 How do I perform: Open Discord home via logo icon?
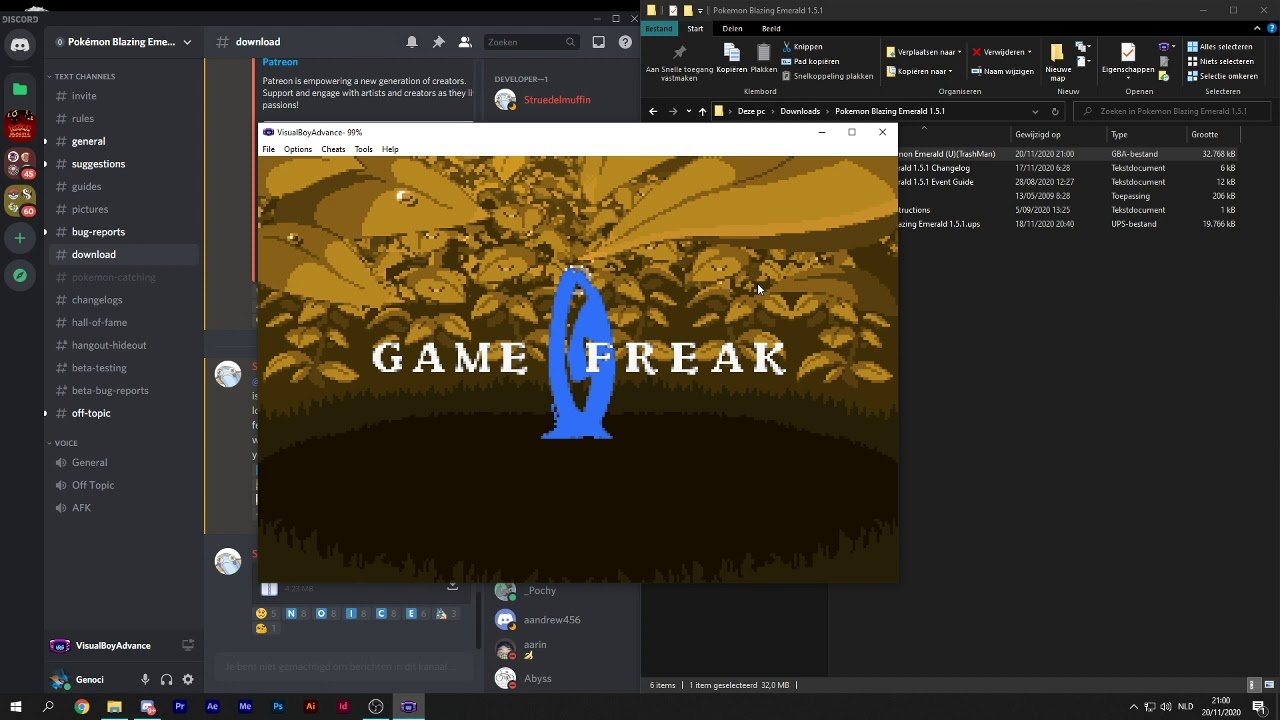tap(20, 45)
